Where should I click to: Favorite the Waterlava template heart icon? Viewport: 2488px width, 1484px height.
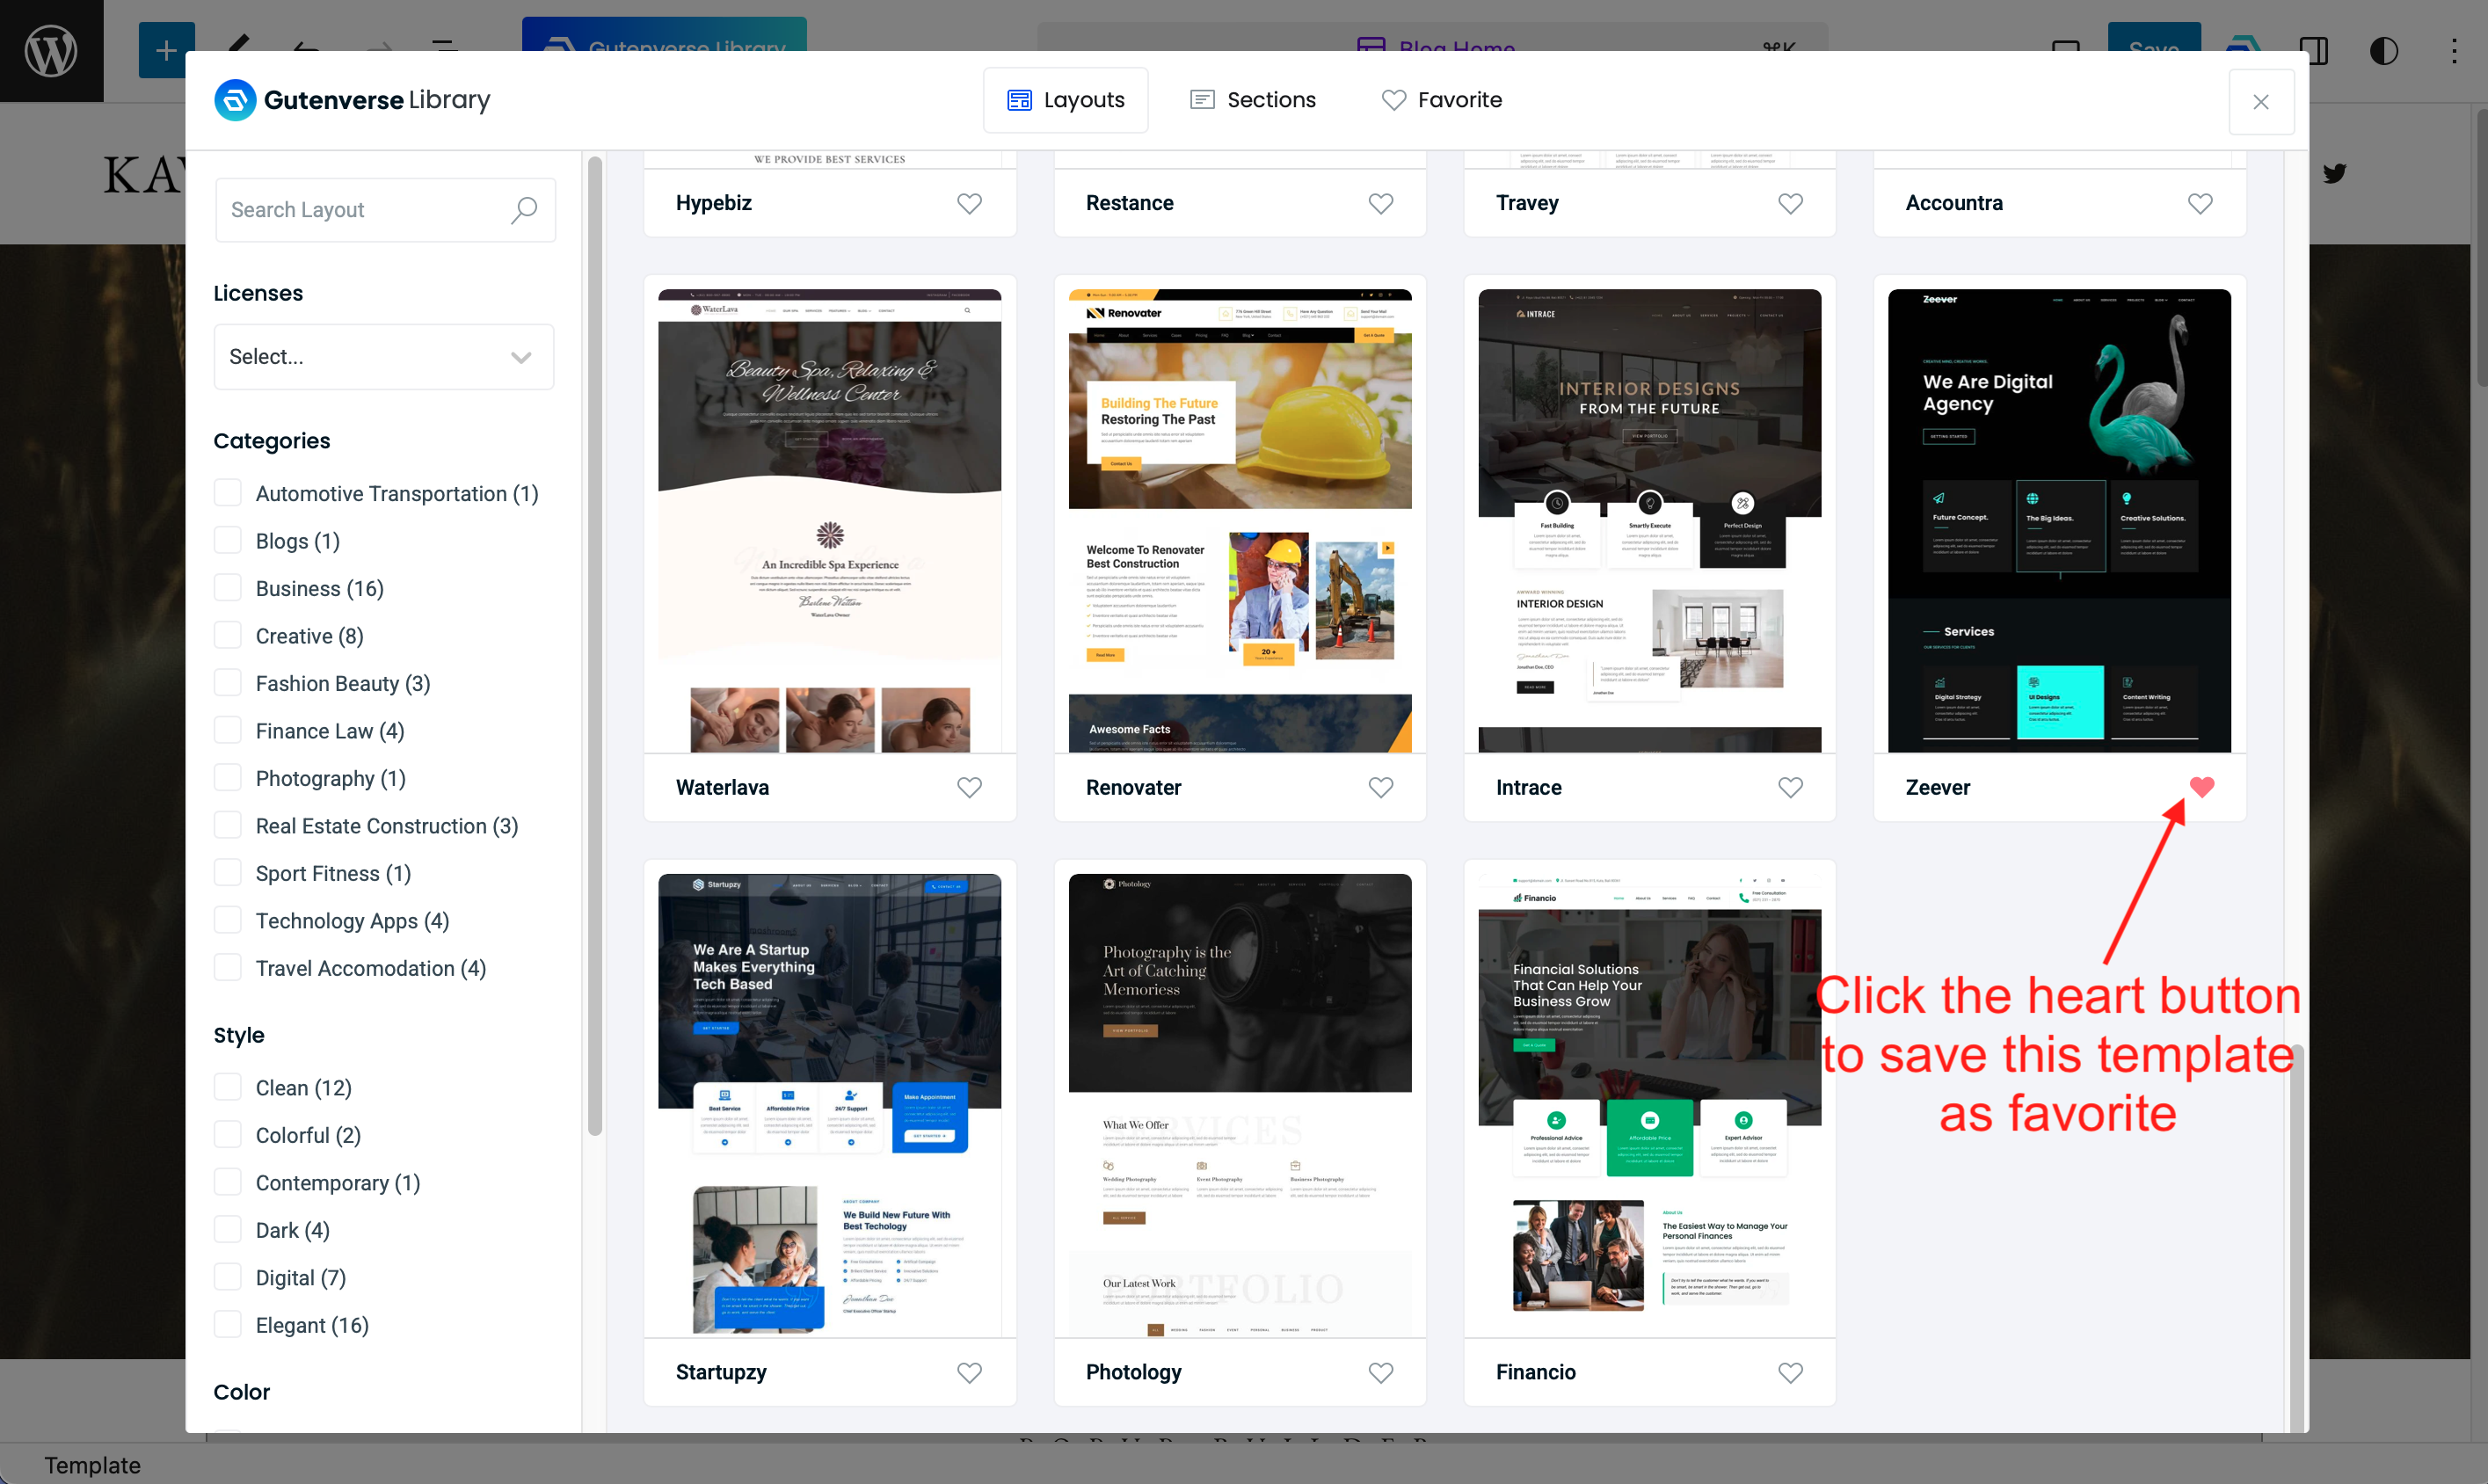pos(969,787)
